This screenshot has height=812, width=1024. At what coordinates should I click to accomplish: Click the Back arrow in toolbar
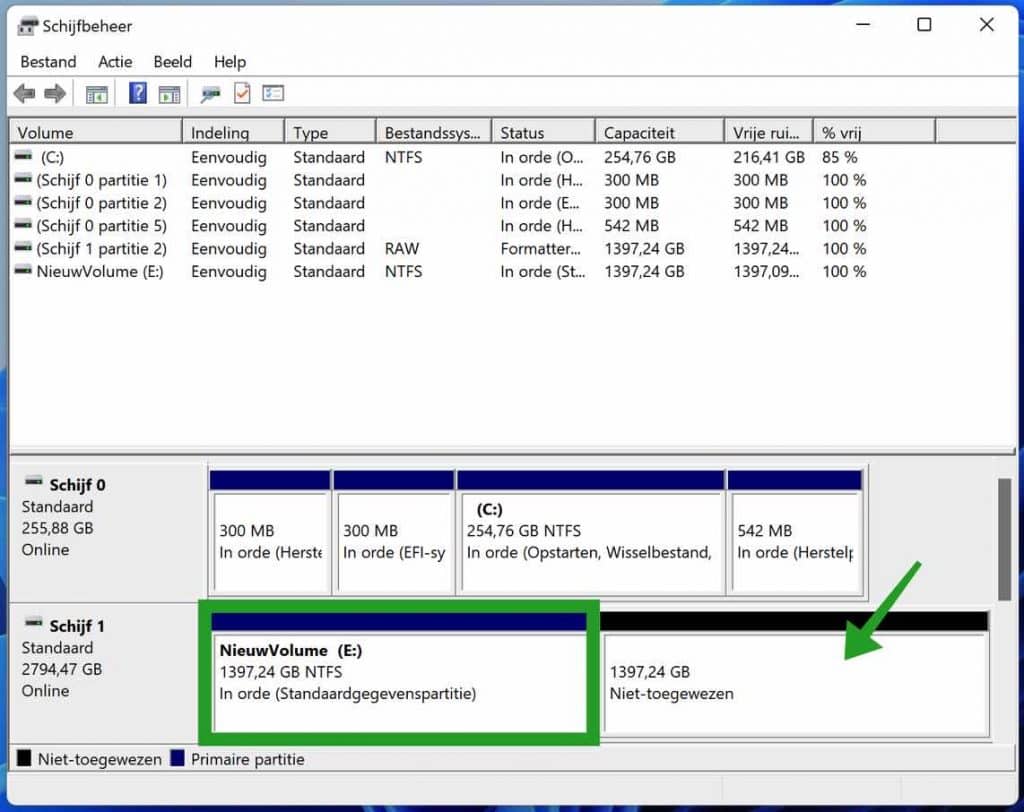(24, 94)
